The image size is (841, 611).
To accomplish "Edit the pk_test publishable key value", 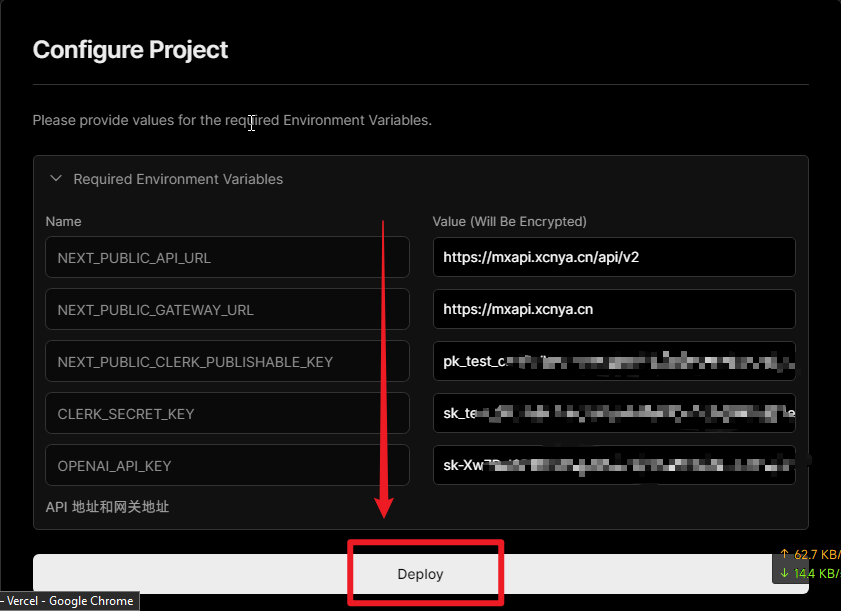I will (614, 361).
